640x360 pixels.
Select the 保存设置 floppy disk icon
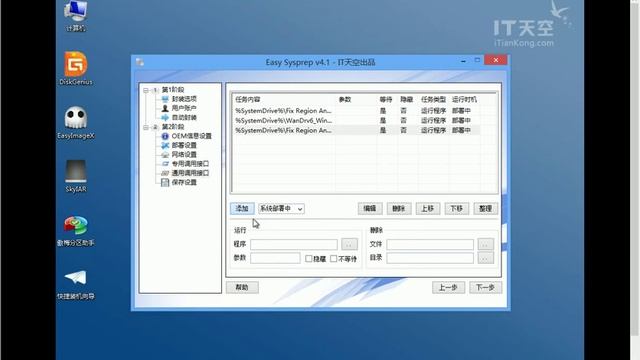[x=165, y=182]
